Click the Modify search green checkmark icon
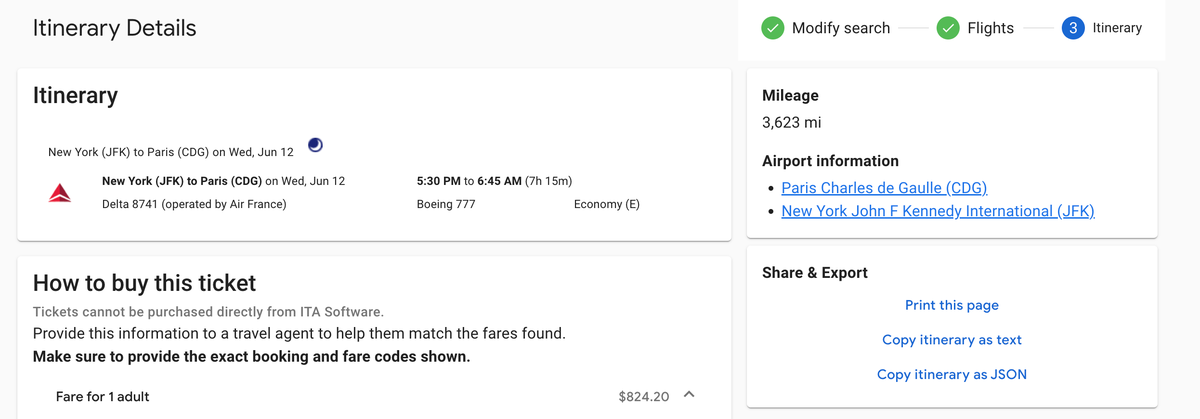The width and height of the screenshot is (1200, 419). tap(772, 28)
